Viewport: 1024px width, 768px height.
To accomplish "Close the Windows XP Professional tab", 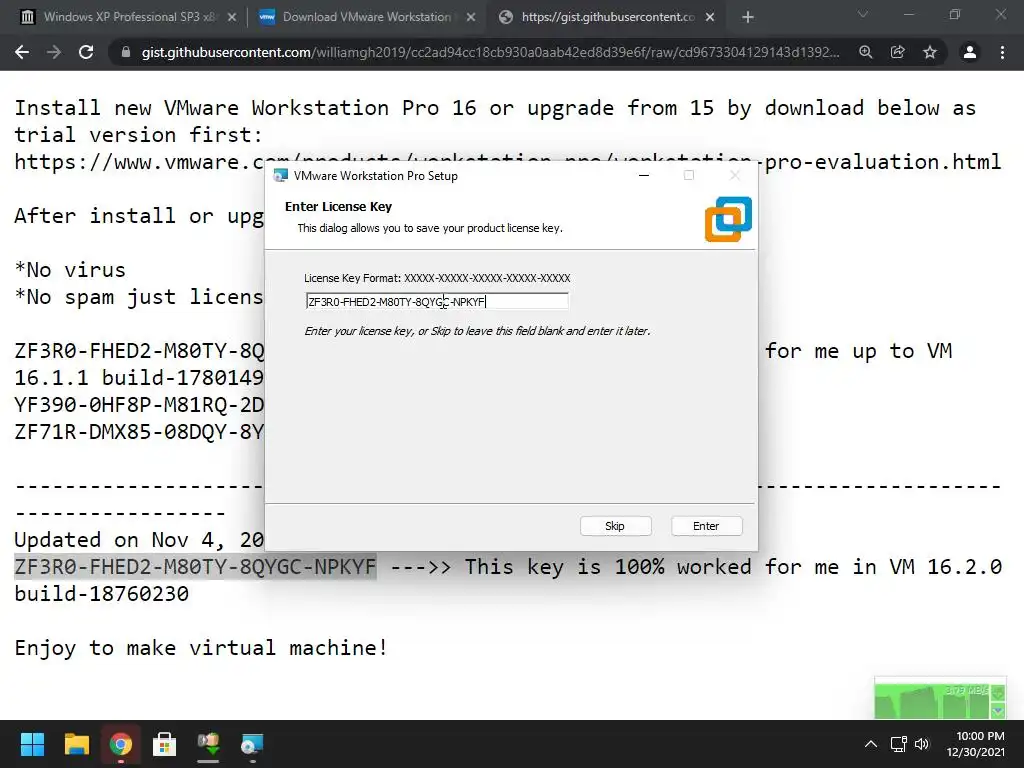I will 232,18.
